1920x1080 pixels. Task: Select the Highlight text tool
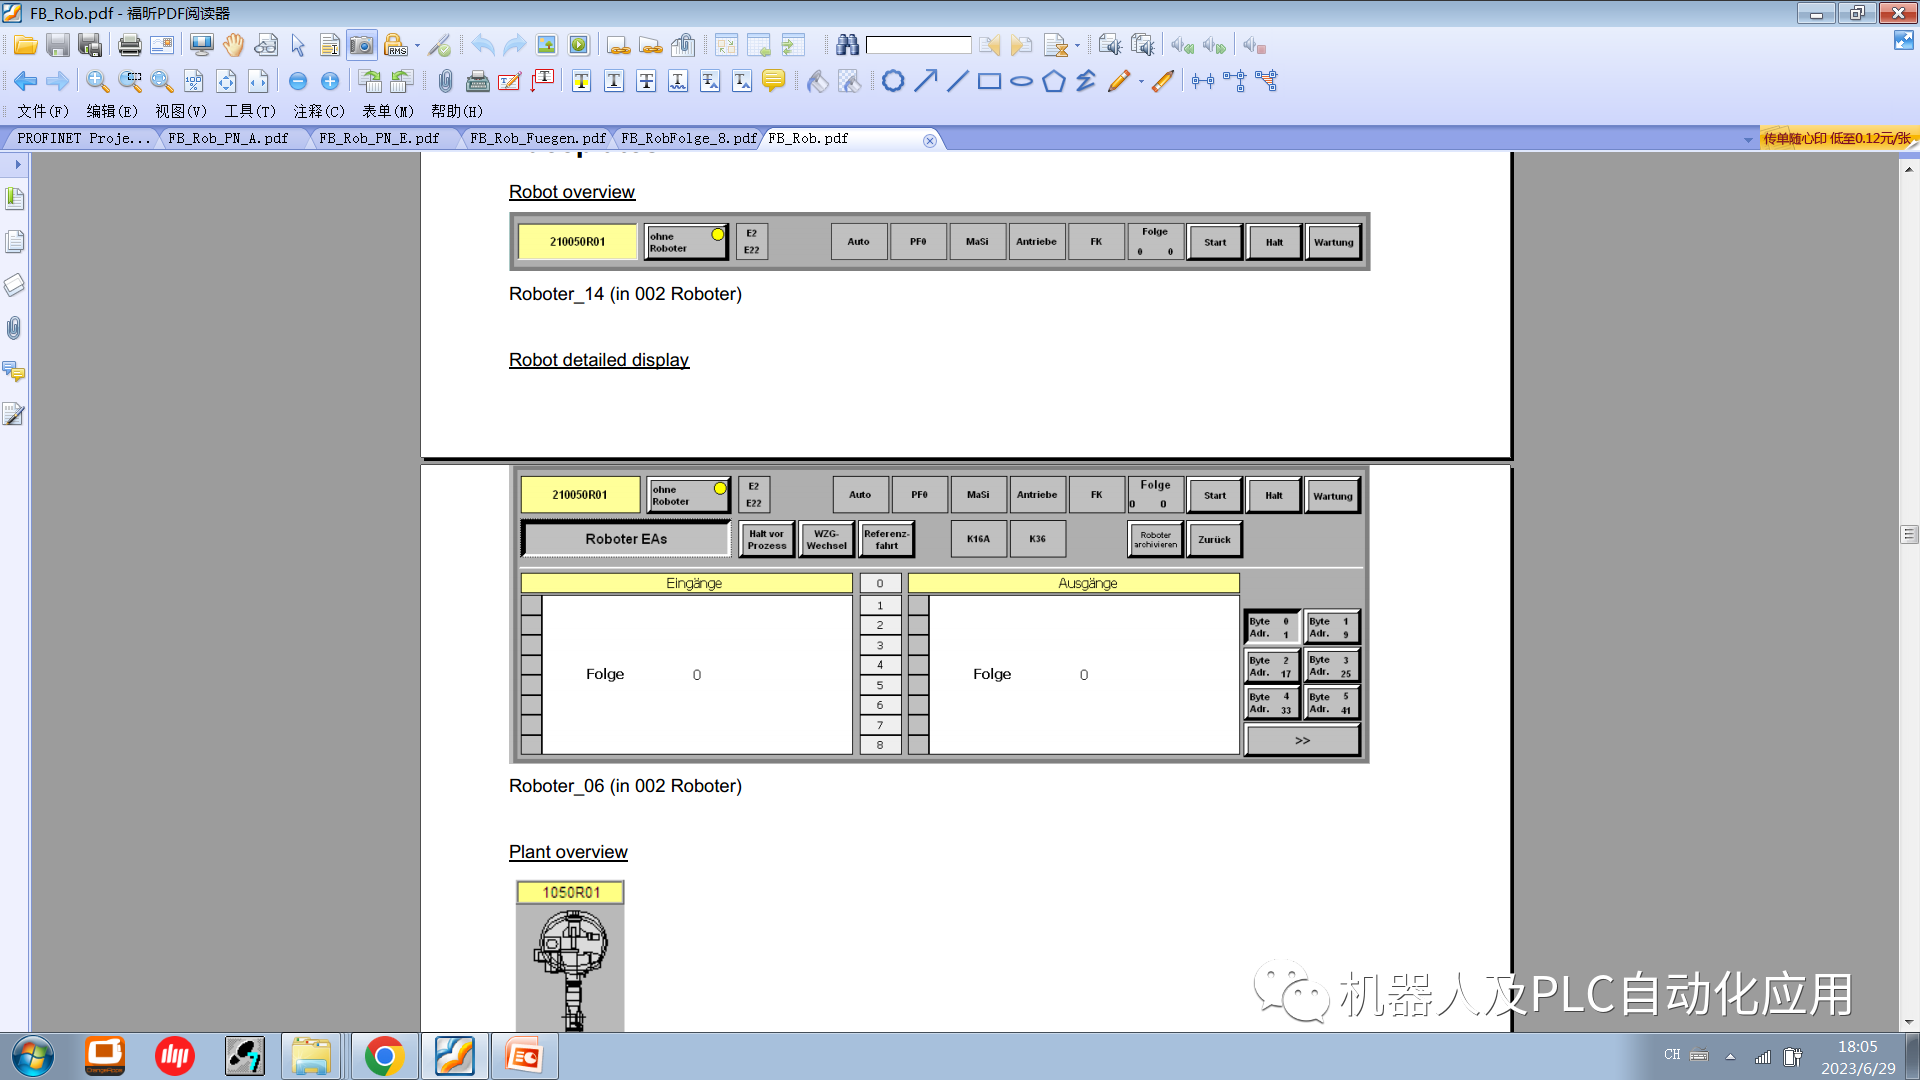580,81
